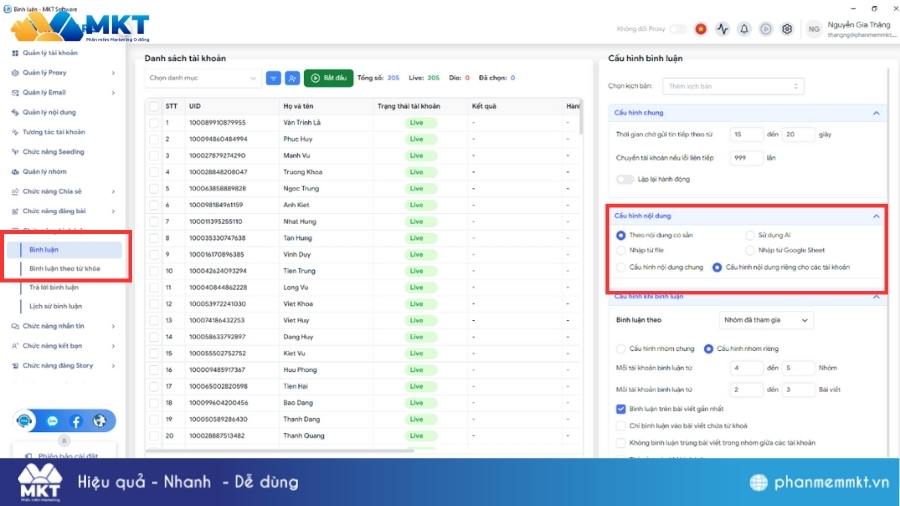Select Cấu hình nhóm chung radio
This screenshot has height=506, width=900.
pyautogui.click(x=620, y=349)
